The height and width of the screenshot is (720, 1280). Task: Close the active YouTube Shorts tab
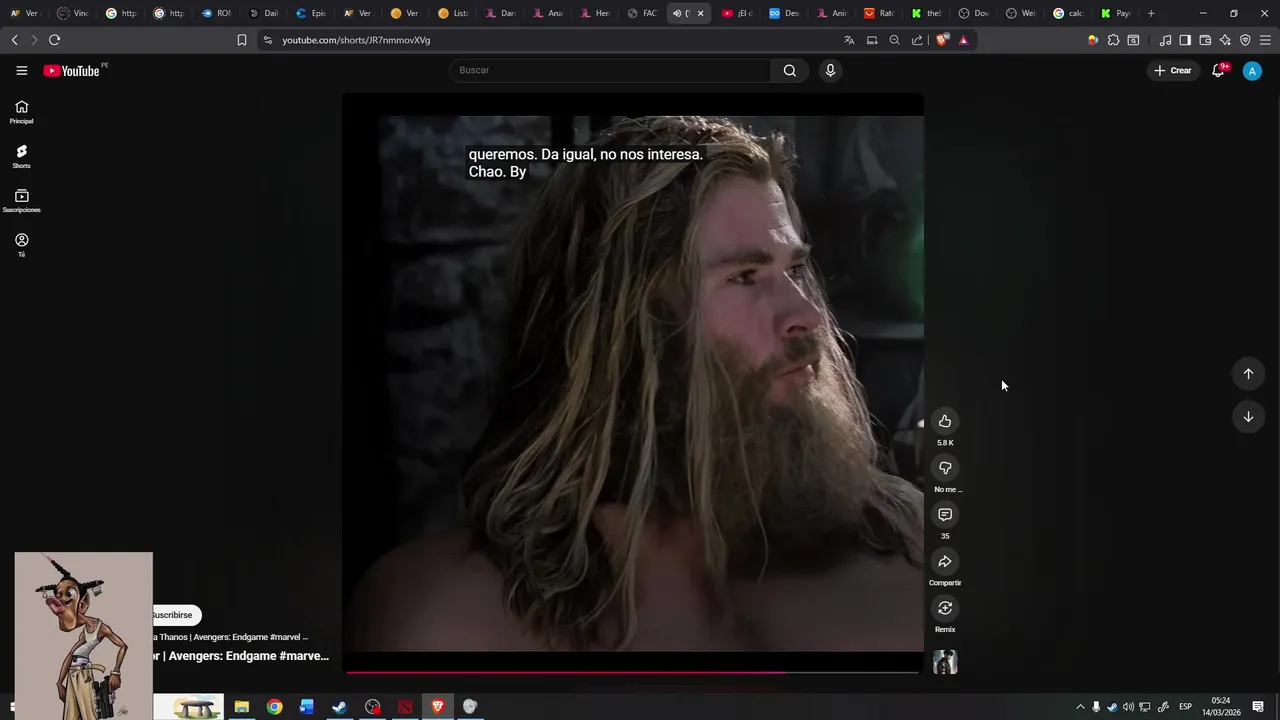[x=700, y=13]
